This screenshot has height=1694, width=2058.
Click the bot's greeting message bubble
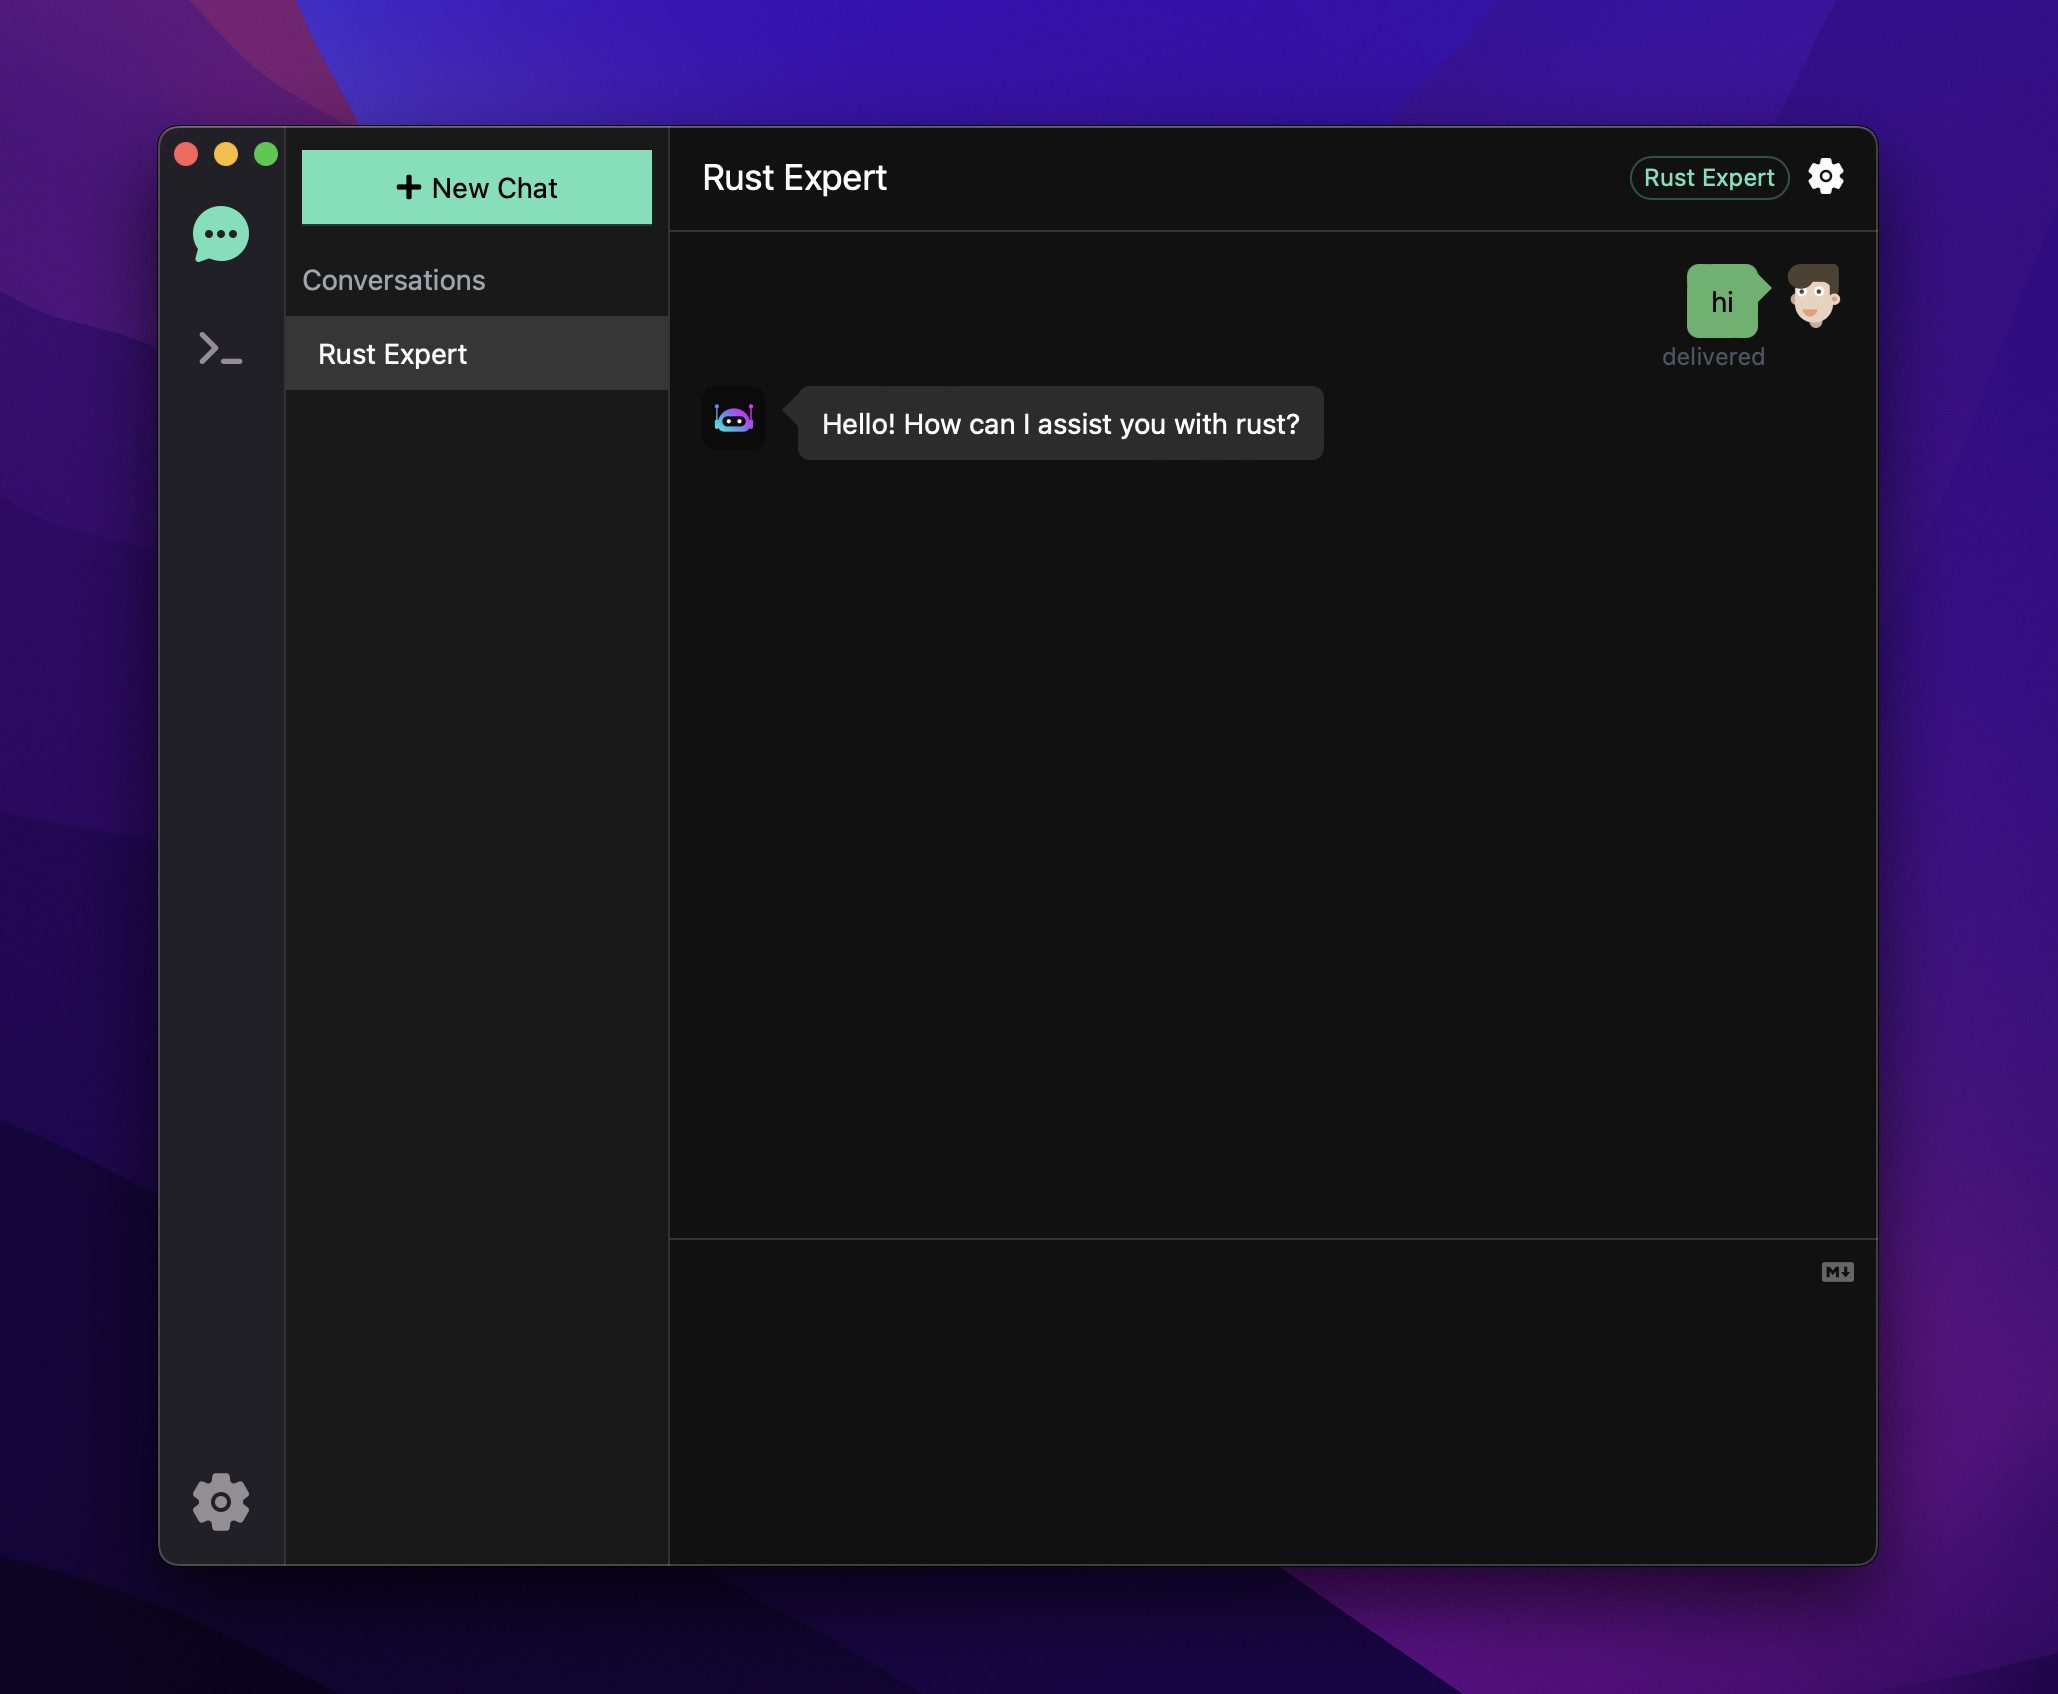1060,424
